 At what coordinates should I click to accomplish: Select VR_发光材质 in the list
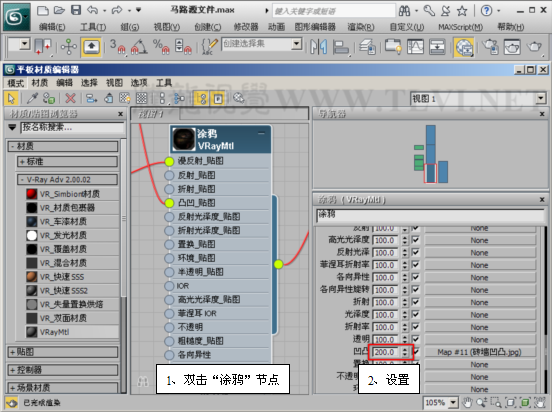pos(72,235)
